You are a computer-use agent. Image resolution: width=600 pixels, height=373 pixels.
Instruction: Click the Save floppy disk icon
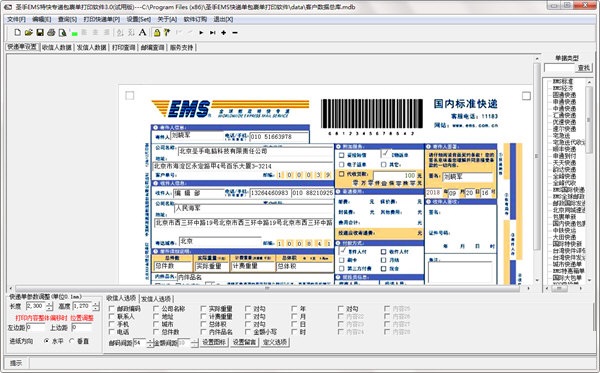[x=40, y=33]
